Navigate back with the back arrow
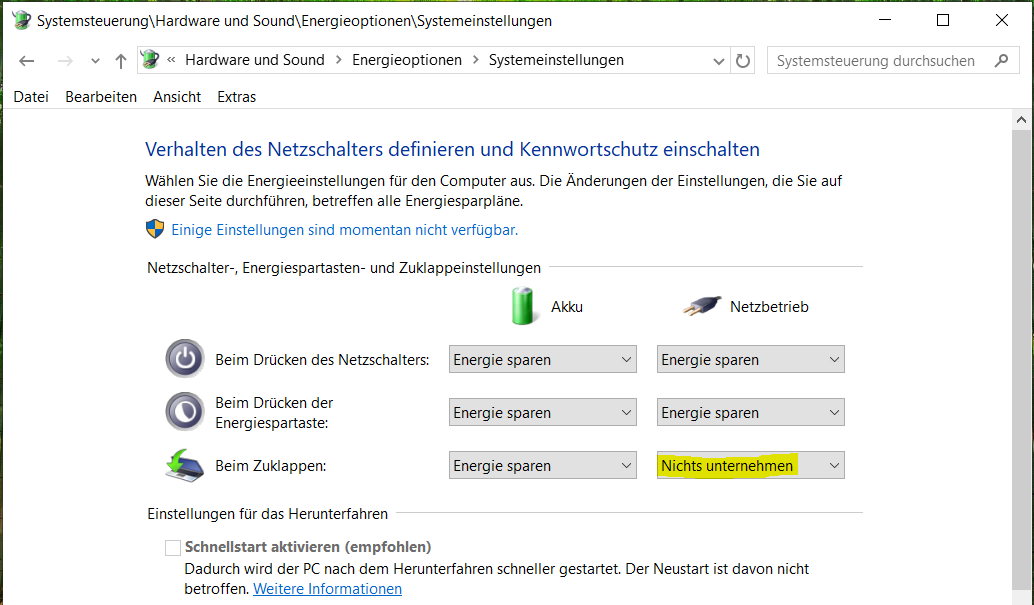 point(27,60)
